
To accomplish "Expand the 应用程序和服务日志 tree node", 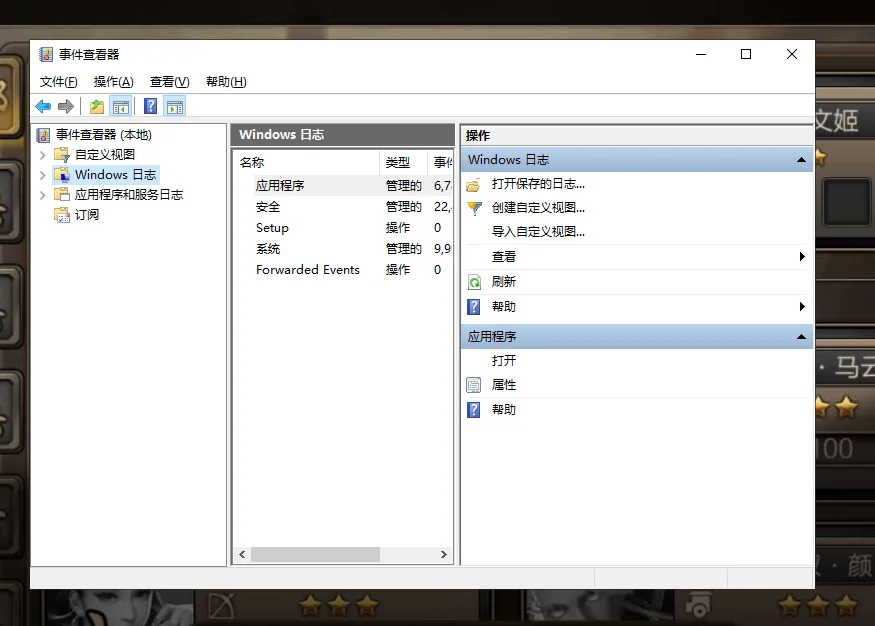I will click(42, 195).
